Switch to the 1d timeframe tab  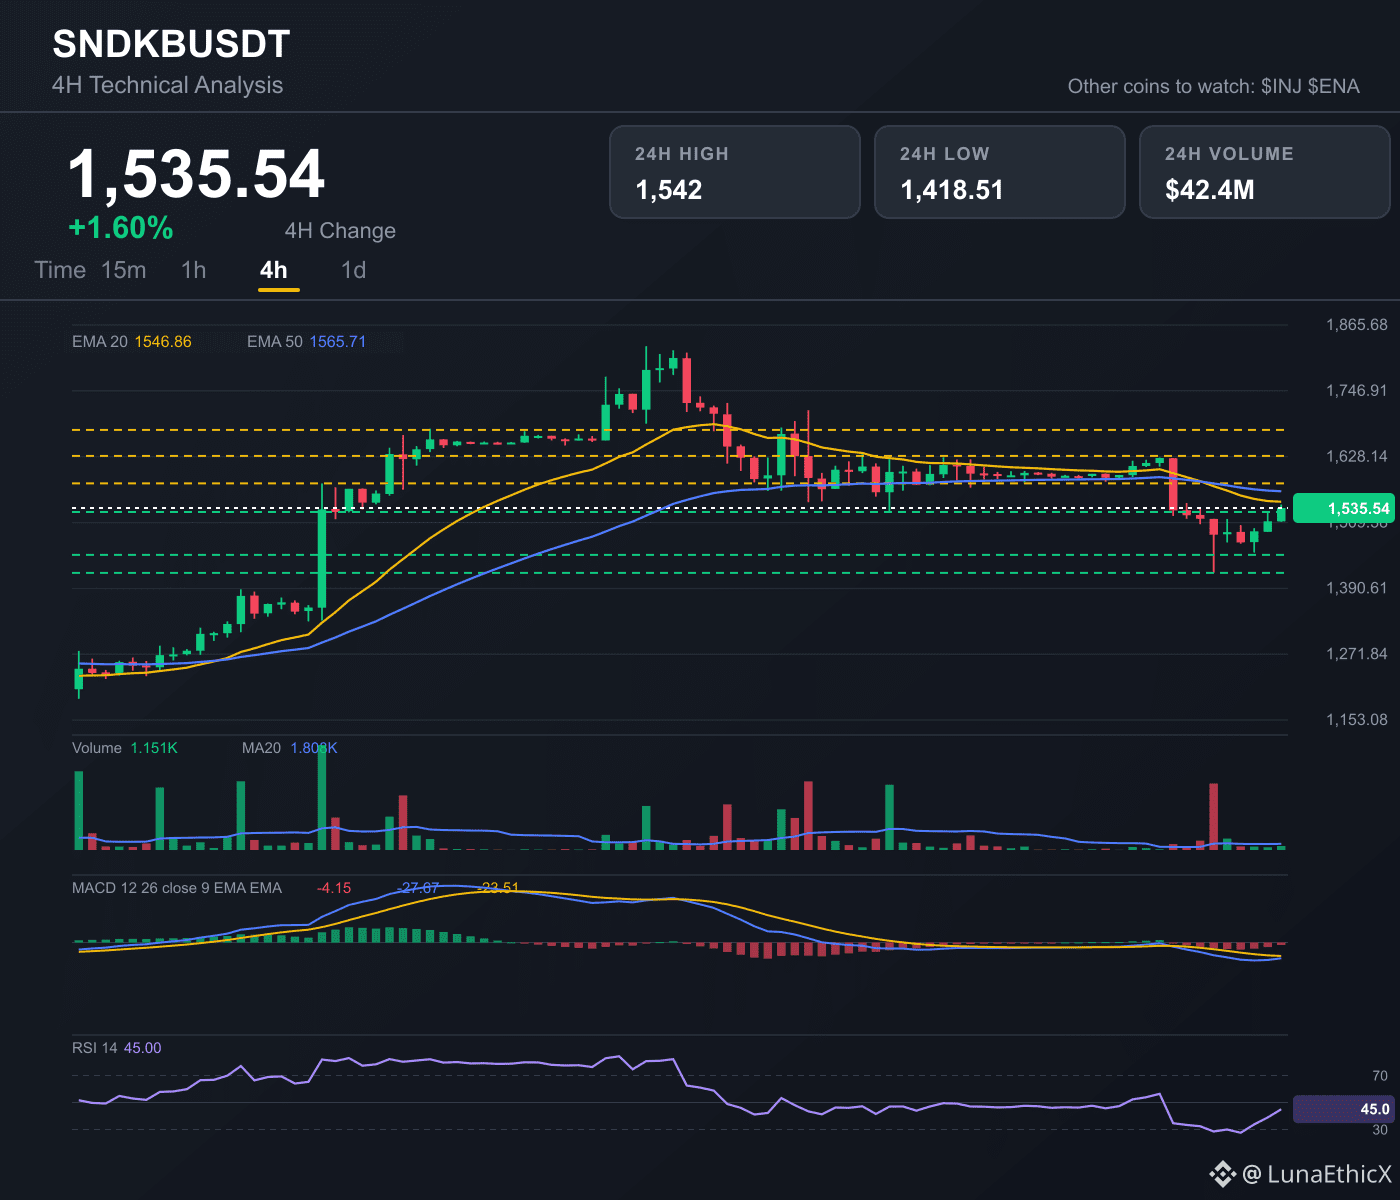point(353,270)
